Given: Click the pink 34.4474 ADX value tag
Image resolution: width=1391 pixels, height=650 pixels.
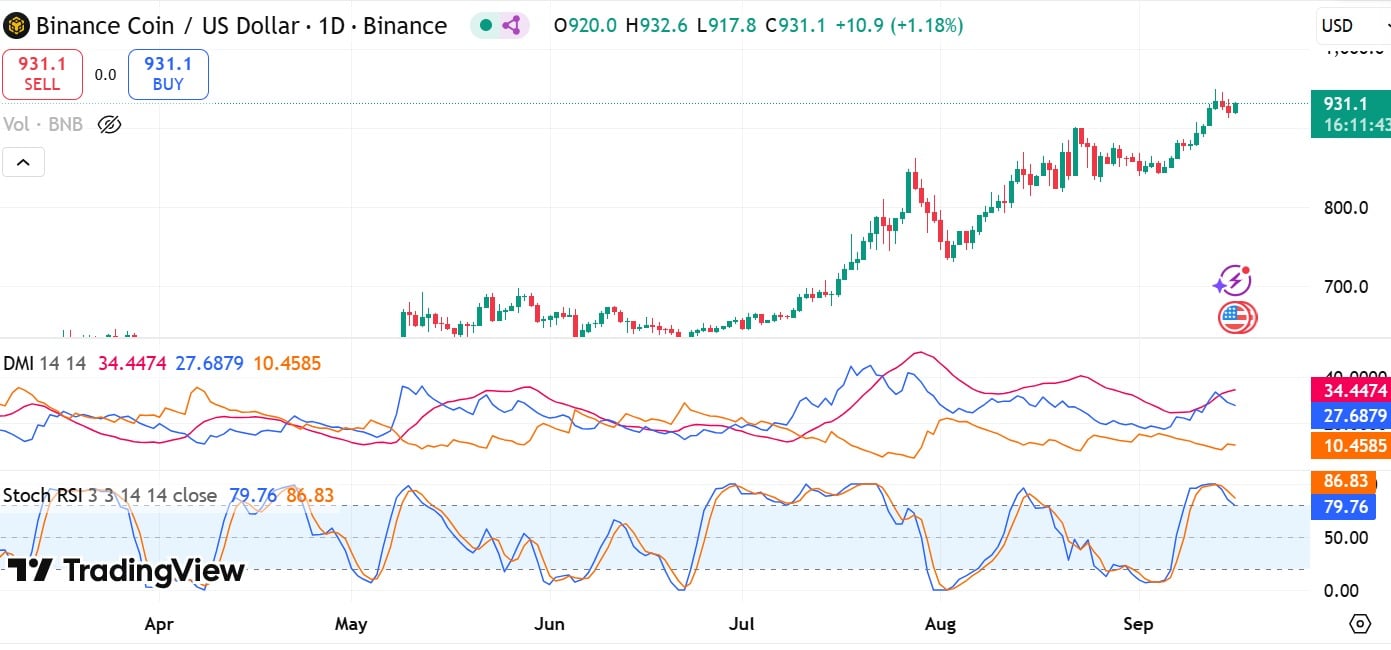Looking at the screenshot, I should 1349,390.
